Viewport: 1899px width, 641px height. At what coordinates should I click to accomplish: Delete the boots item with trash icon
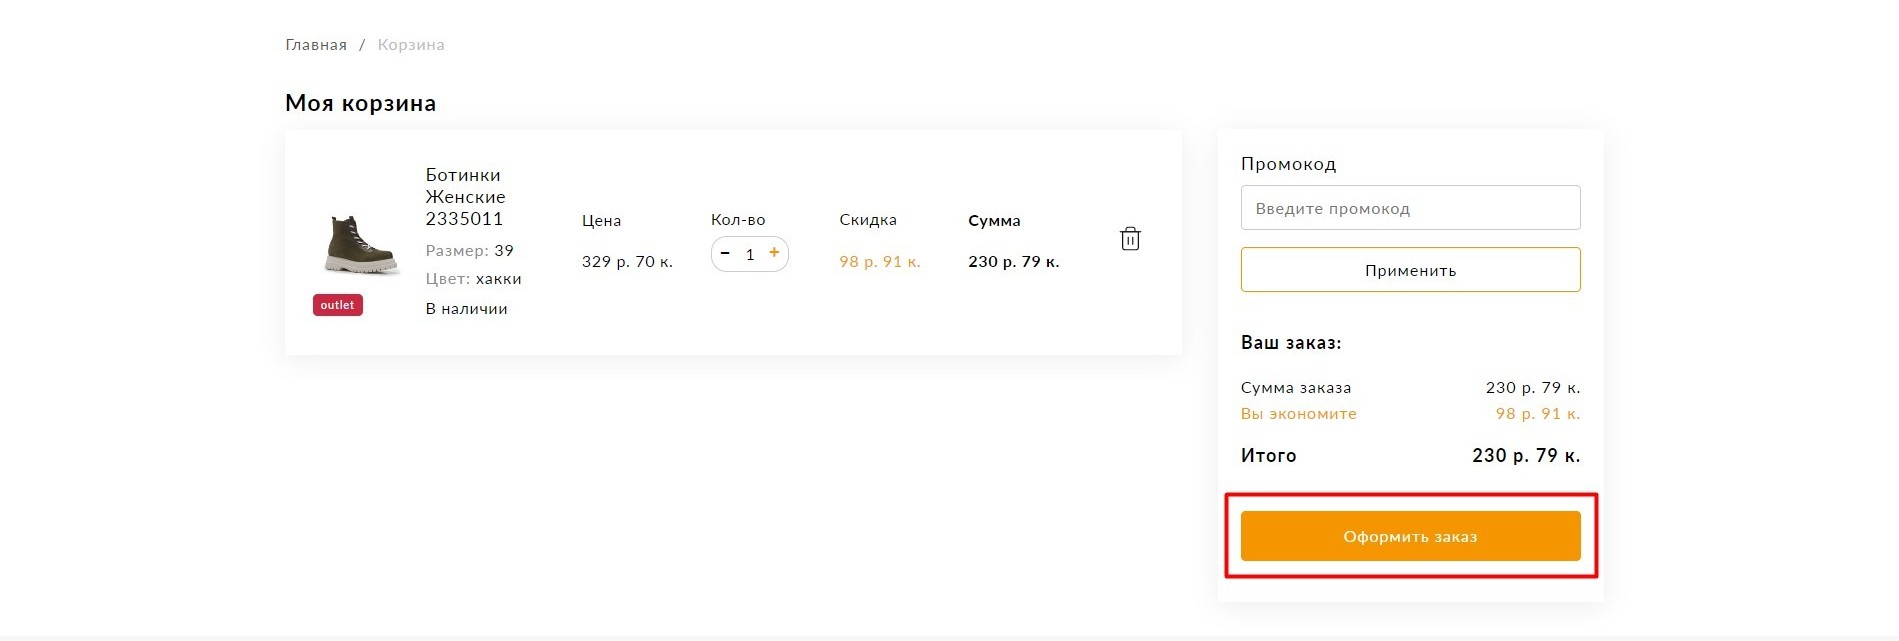tap(1130, 239)
